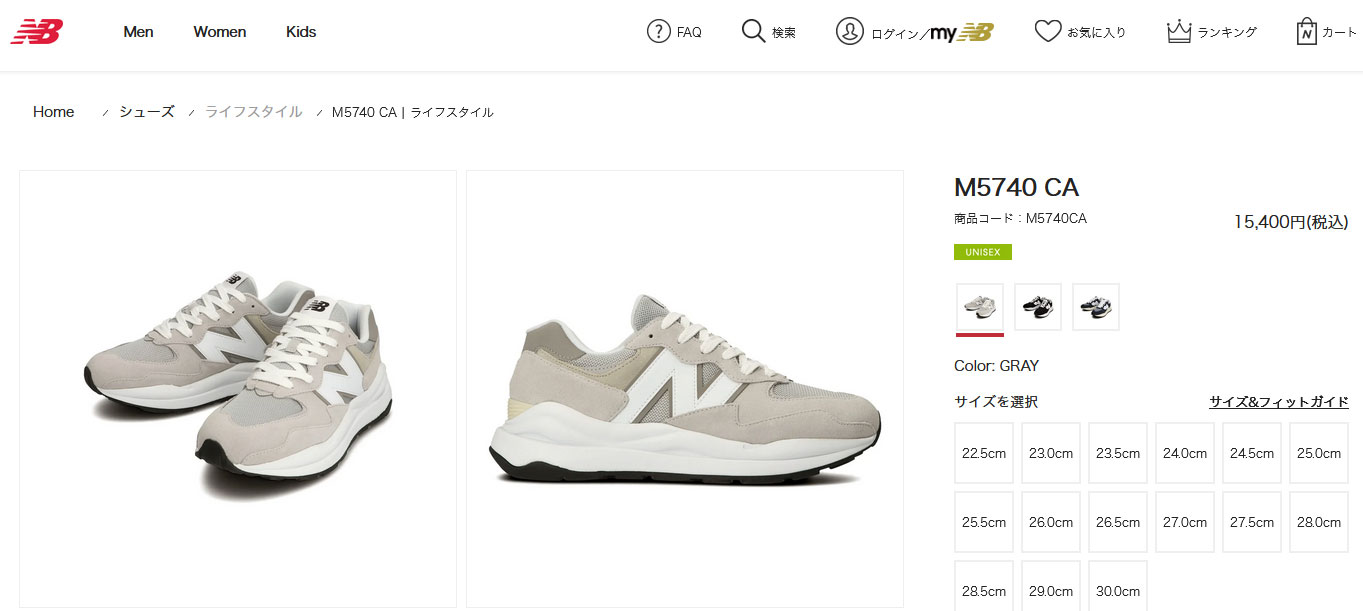Open the side-view shoe product image
The height and width of the screenshot is (611, 1363).
(685, 389)
